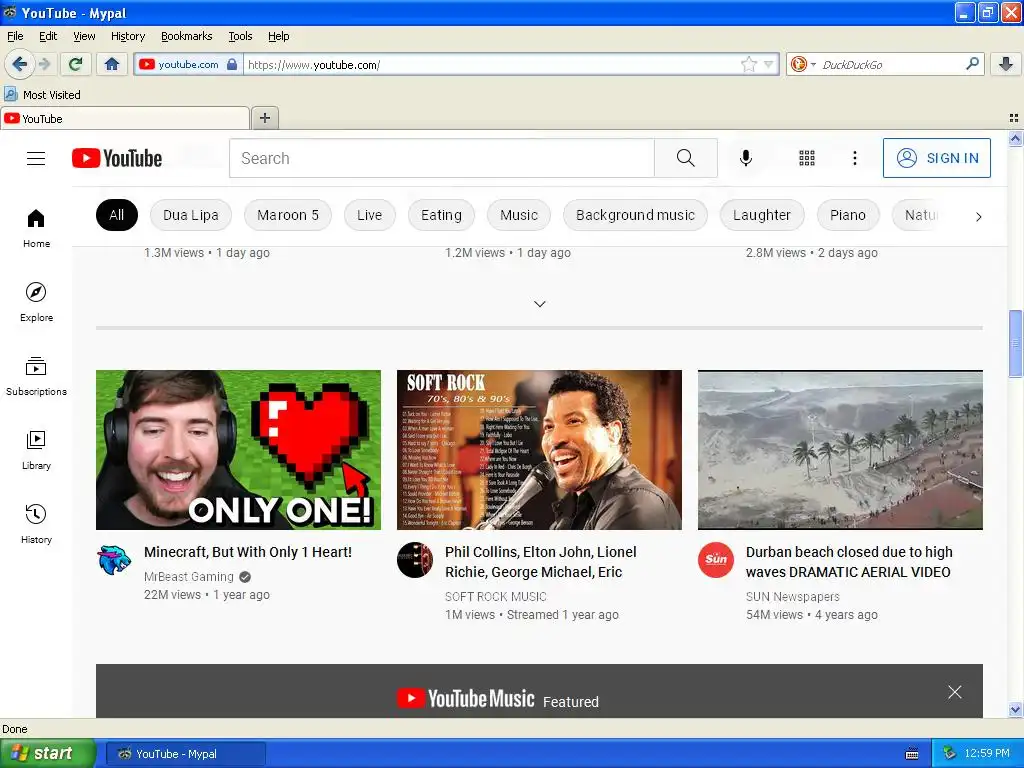Select the Live filter chip
This screenshot has height=768, width=1024.
(370, 215)
